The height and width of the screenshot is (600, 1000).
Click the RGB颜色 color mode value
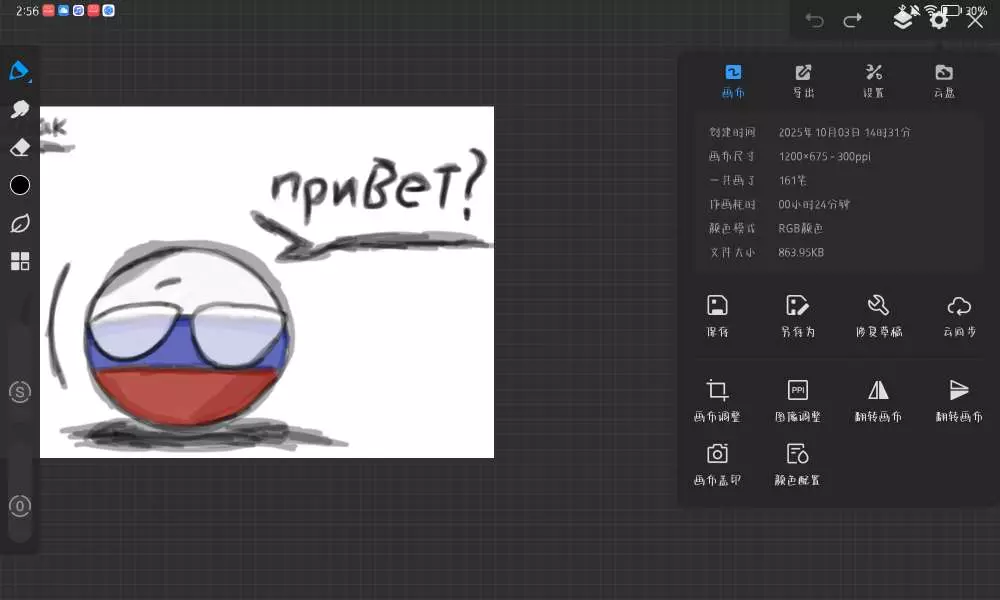[800, 228]
